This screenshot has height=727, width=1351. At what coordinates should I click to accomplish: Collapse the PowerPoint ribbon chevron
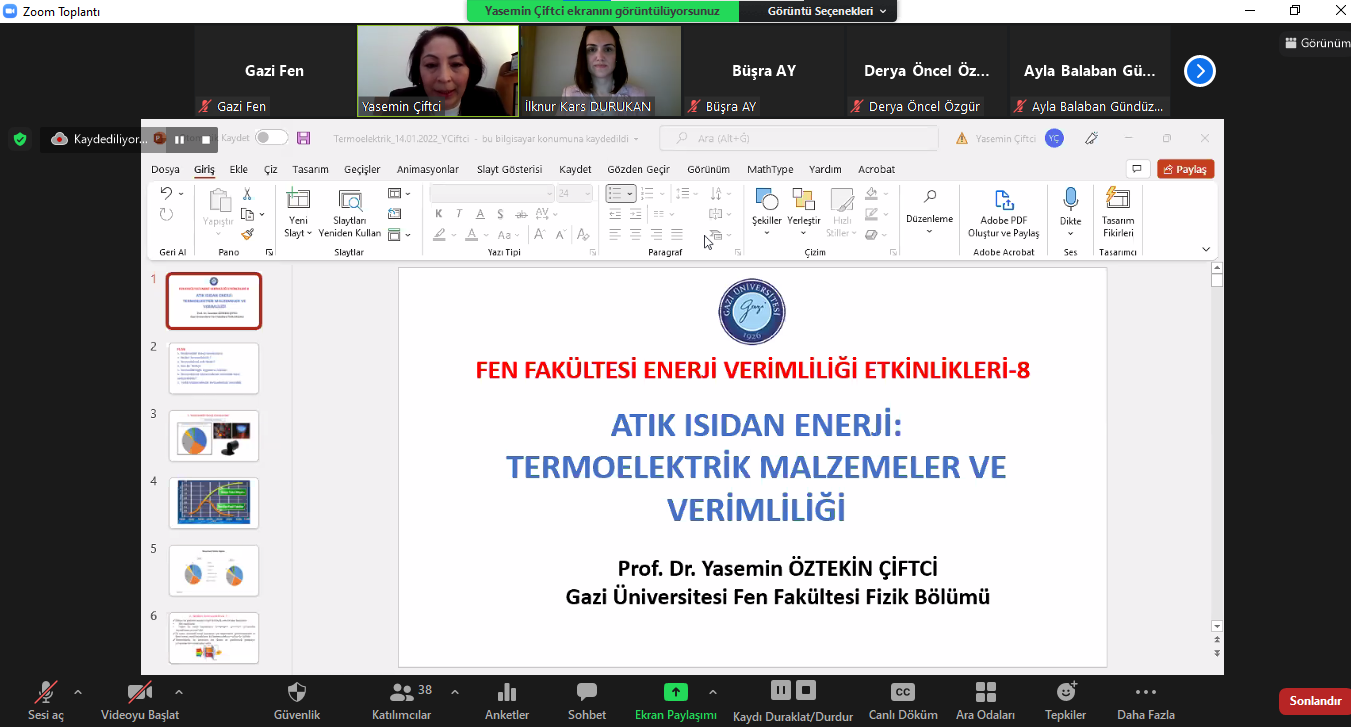pos(1206,249)
